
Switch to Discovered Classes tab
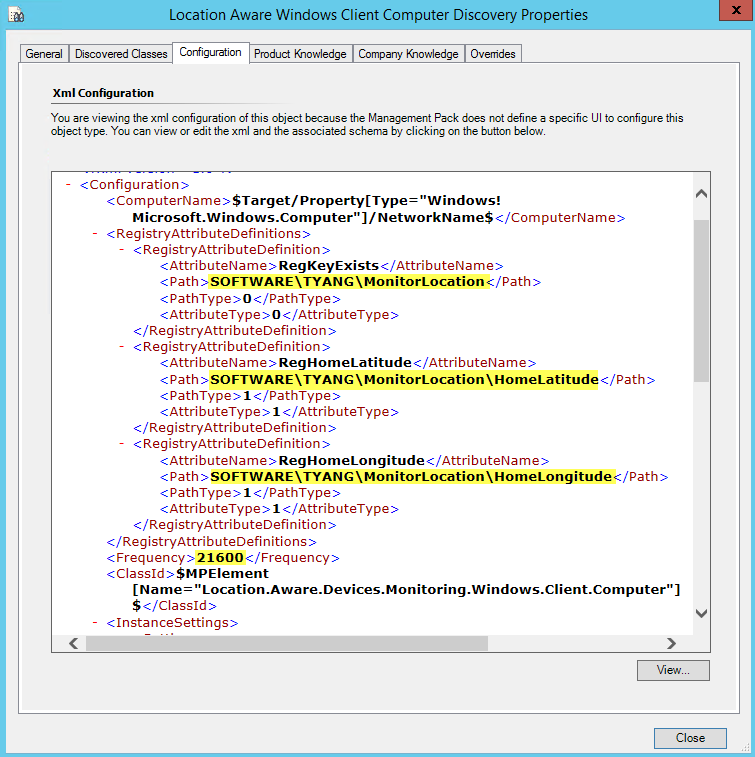coord(121,54)
